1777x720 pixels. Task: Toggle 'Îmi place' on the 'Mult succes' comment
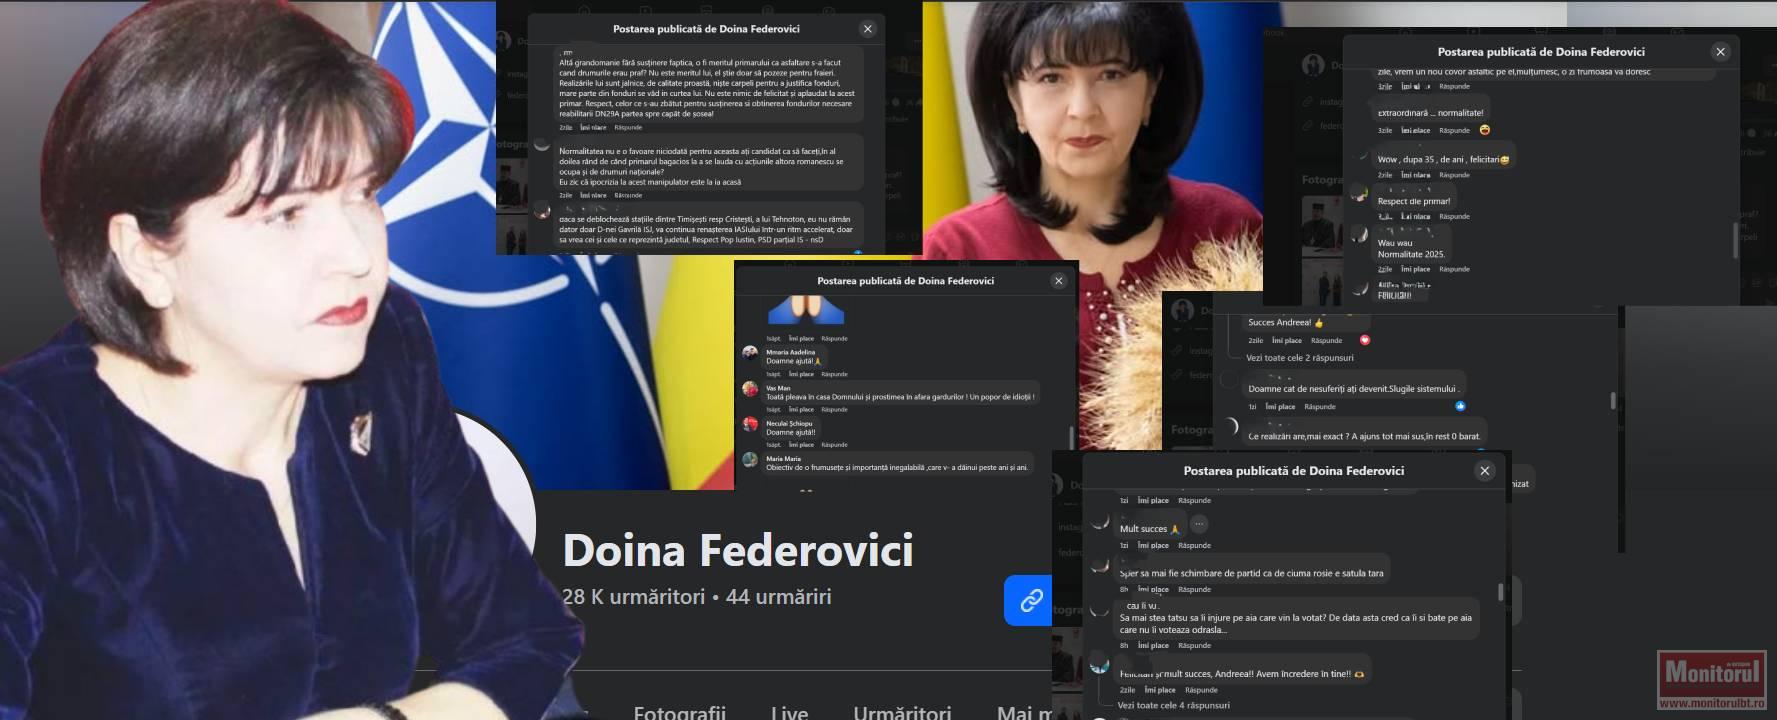1153,545
